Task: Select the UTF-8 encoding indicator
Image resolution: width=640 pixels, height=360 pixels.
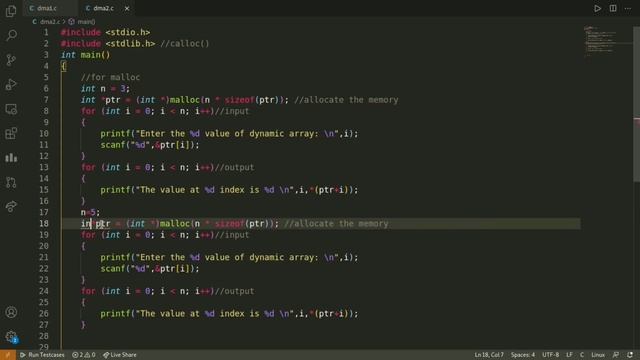Action: [x=550, y=355]
